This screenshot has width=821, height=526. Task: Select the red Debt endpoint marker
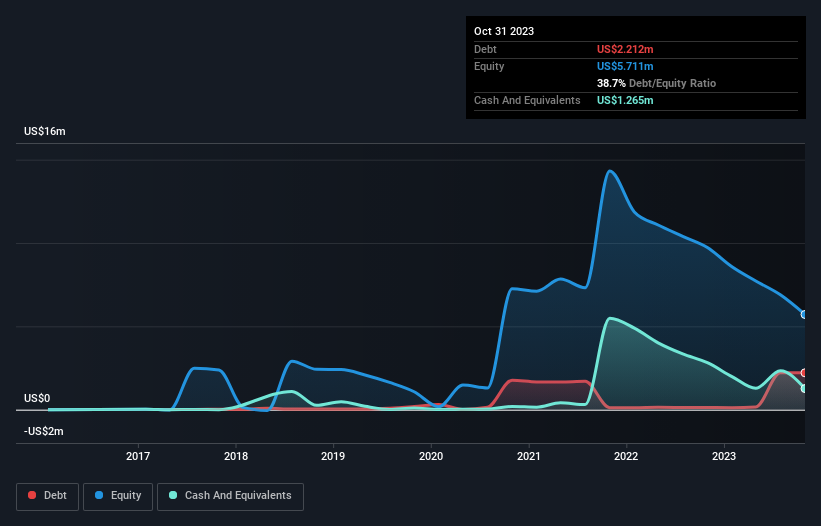tap(804, 373)
